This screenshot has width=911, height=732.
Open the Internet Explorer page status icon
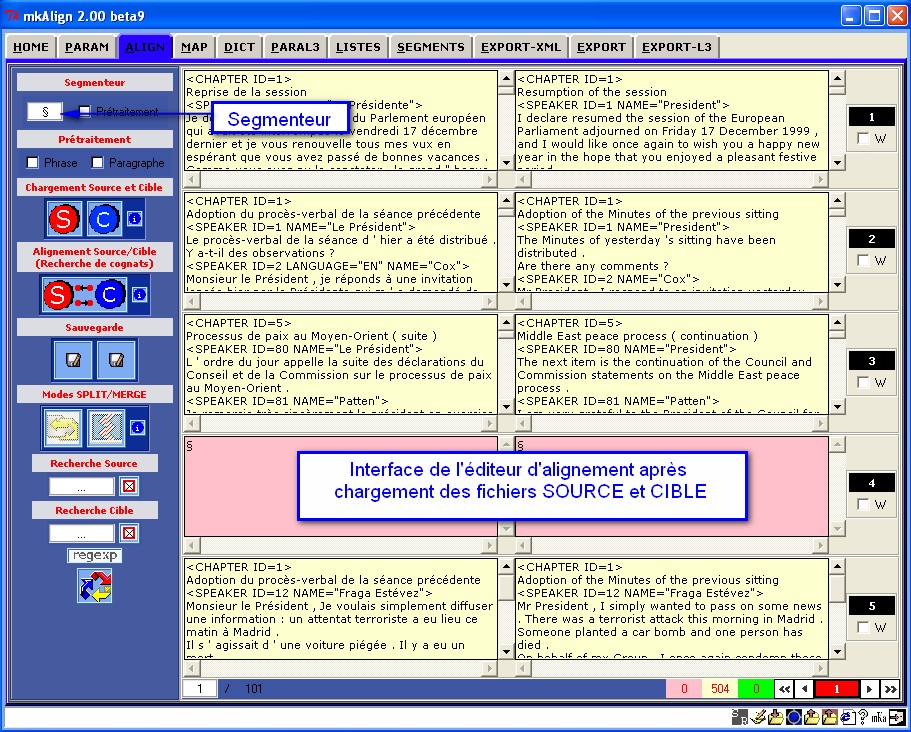click(847, 717)
